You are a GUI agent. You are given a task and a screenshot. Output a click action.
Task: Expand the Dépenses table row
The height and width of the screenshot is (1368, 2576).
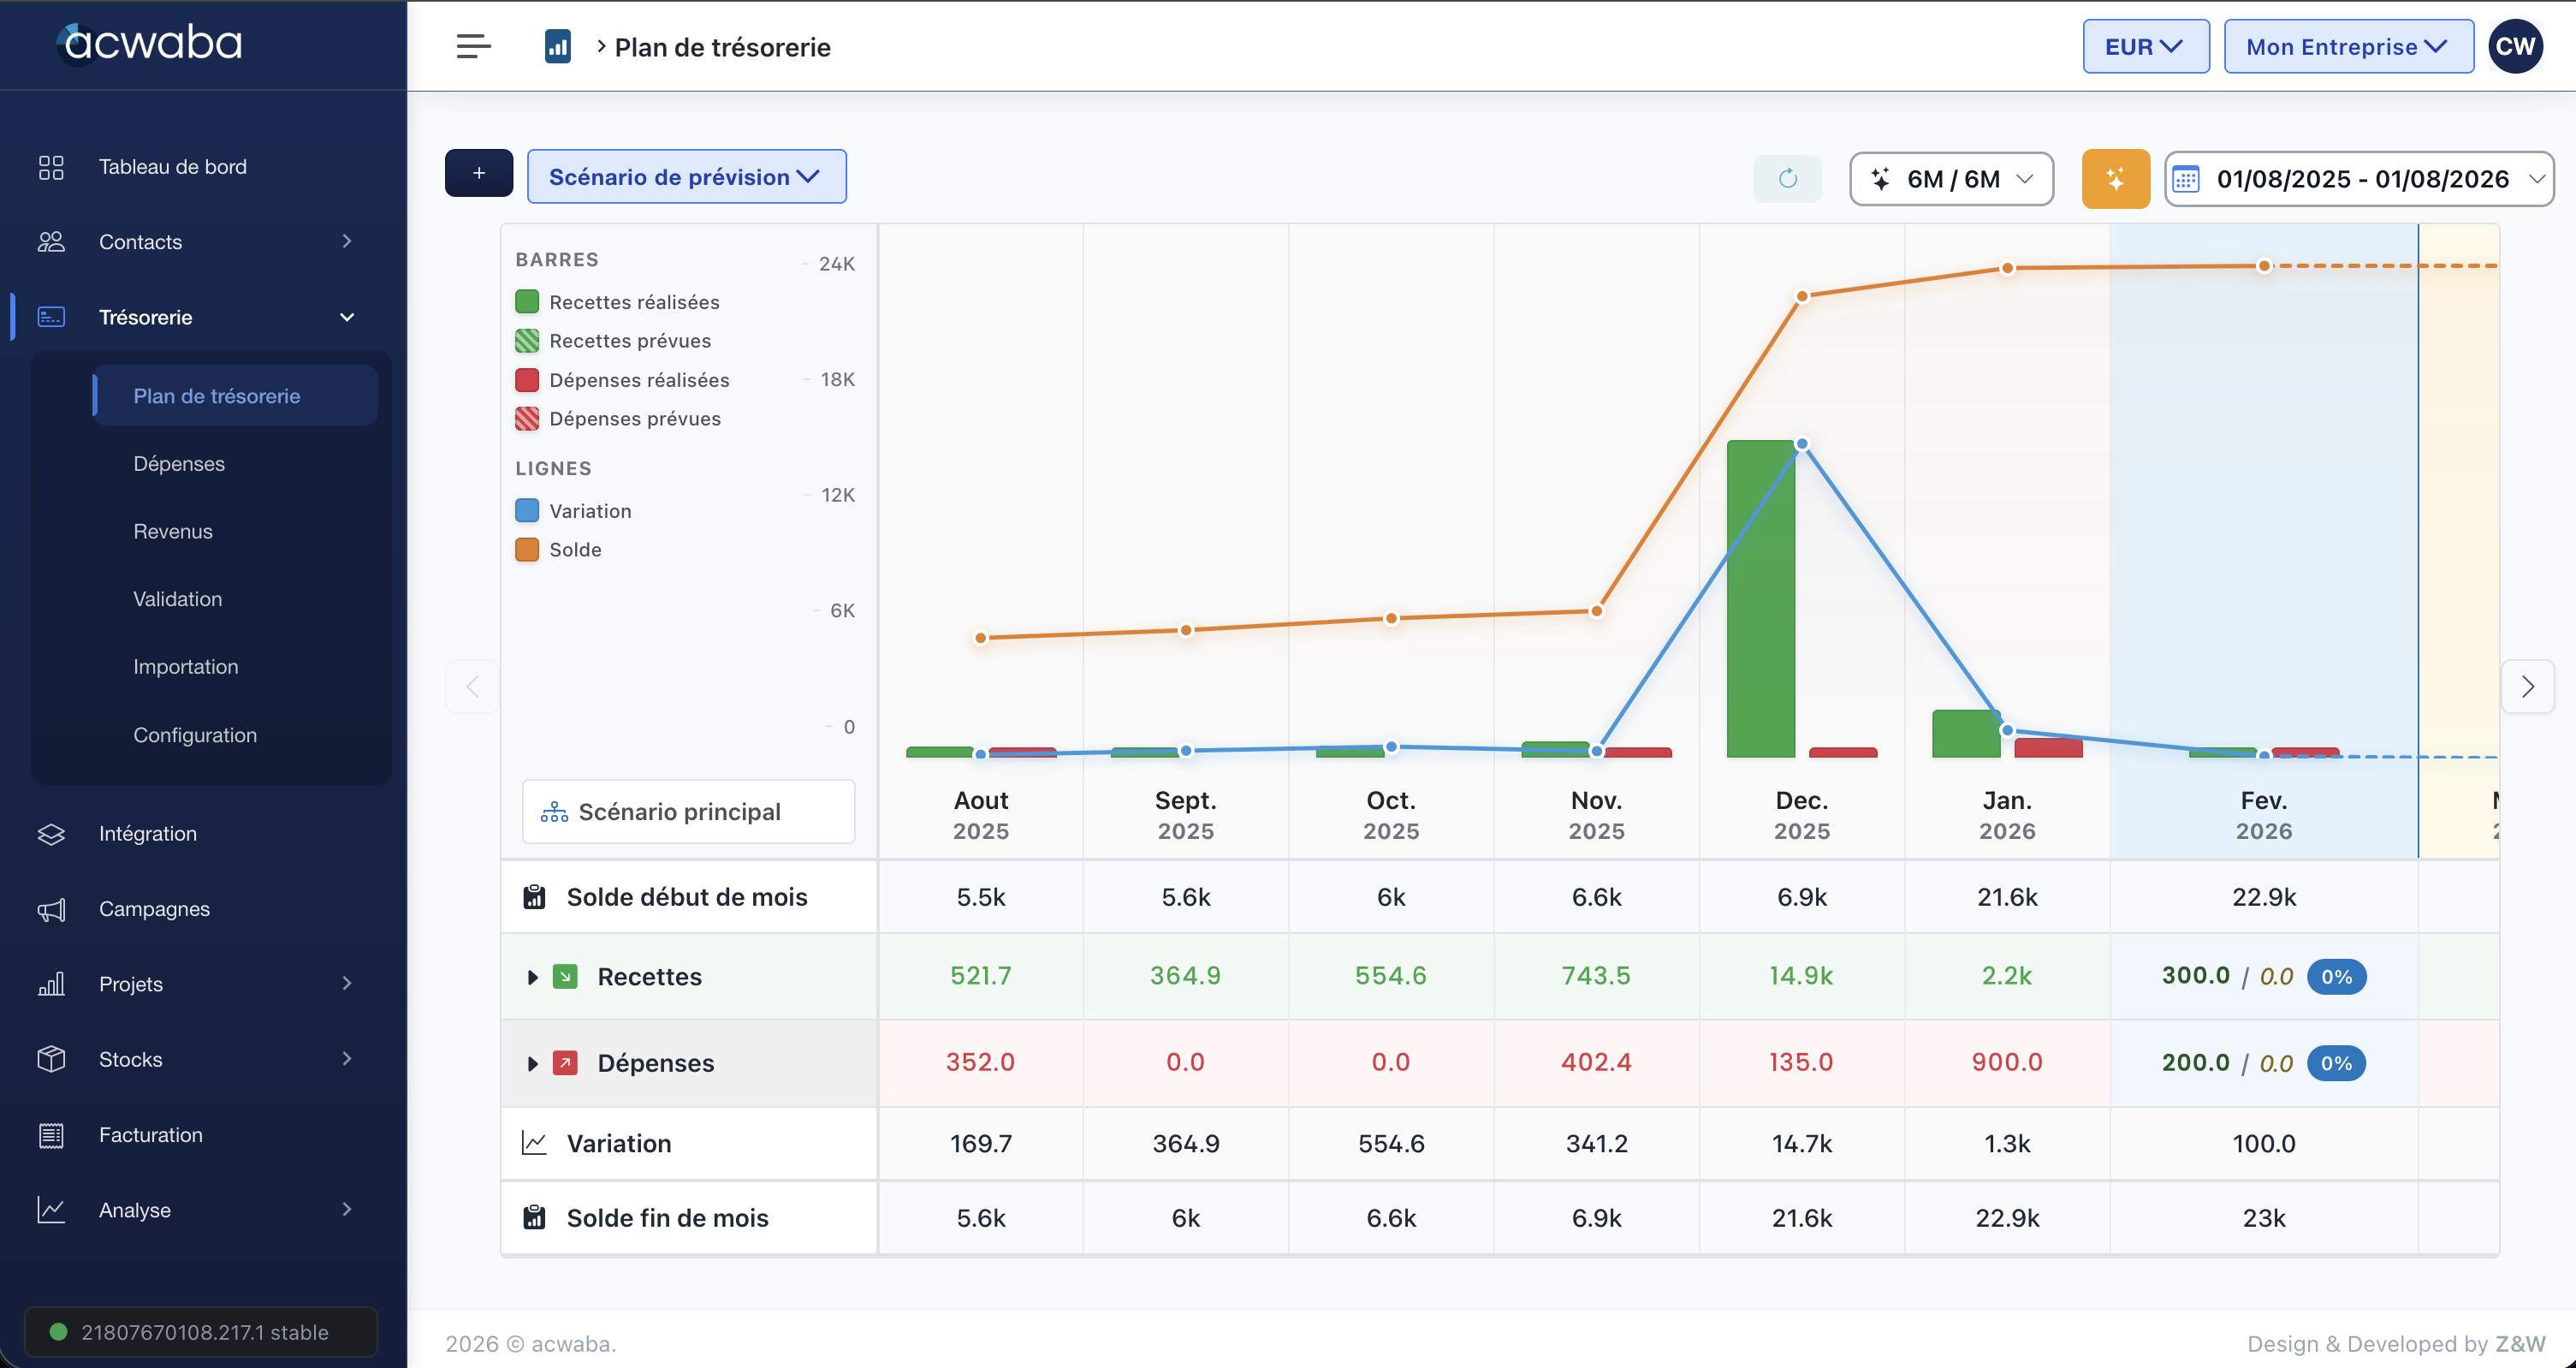pyautogui.click(x=532, y=1063)
